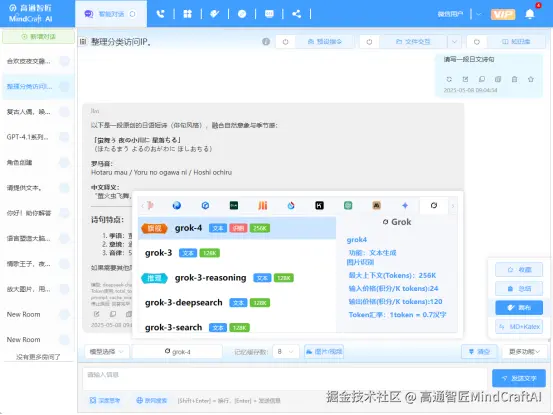The width and height of the screenshot is (553, 415).
Task: Select the black K provider icon
Action: (320, 205)
